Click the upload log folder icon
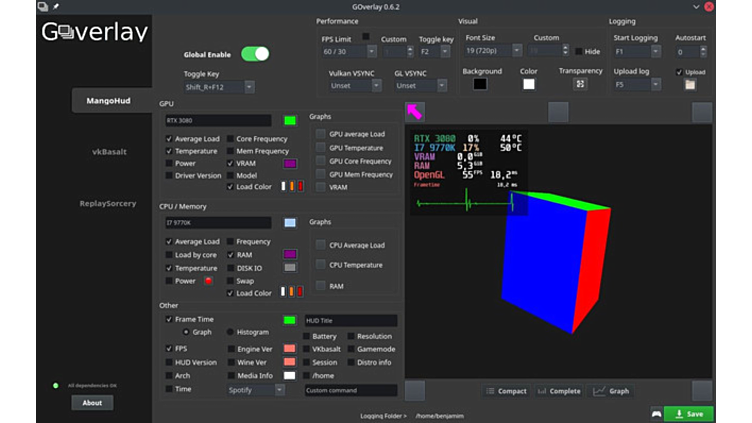The height and width of the screenshot is (423, 752). click(x=690, y=85)
